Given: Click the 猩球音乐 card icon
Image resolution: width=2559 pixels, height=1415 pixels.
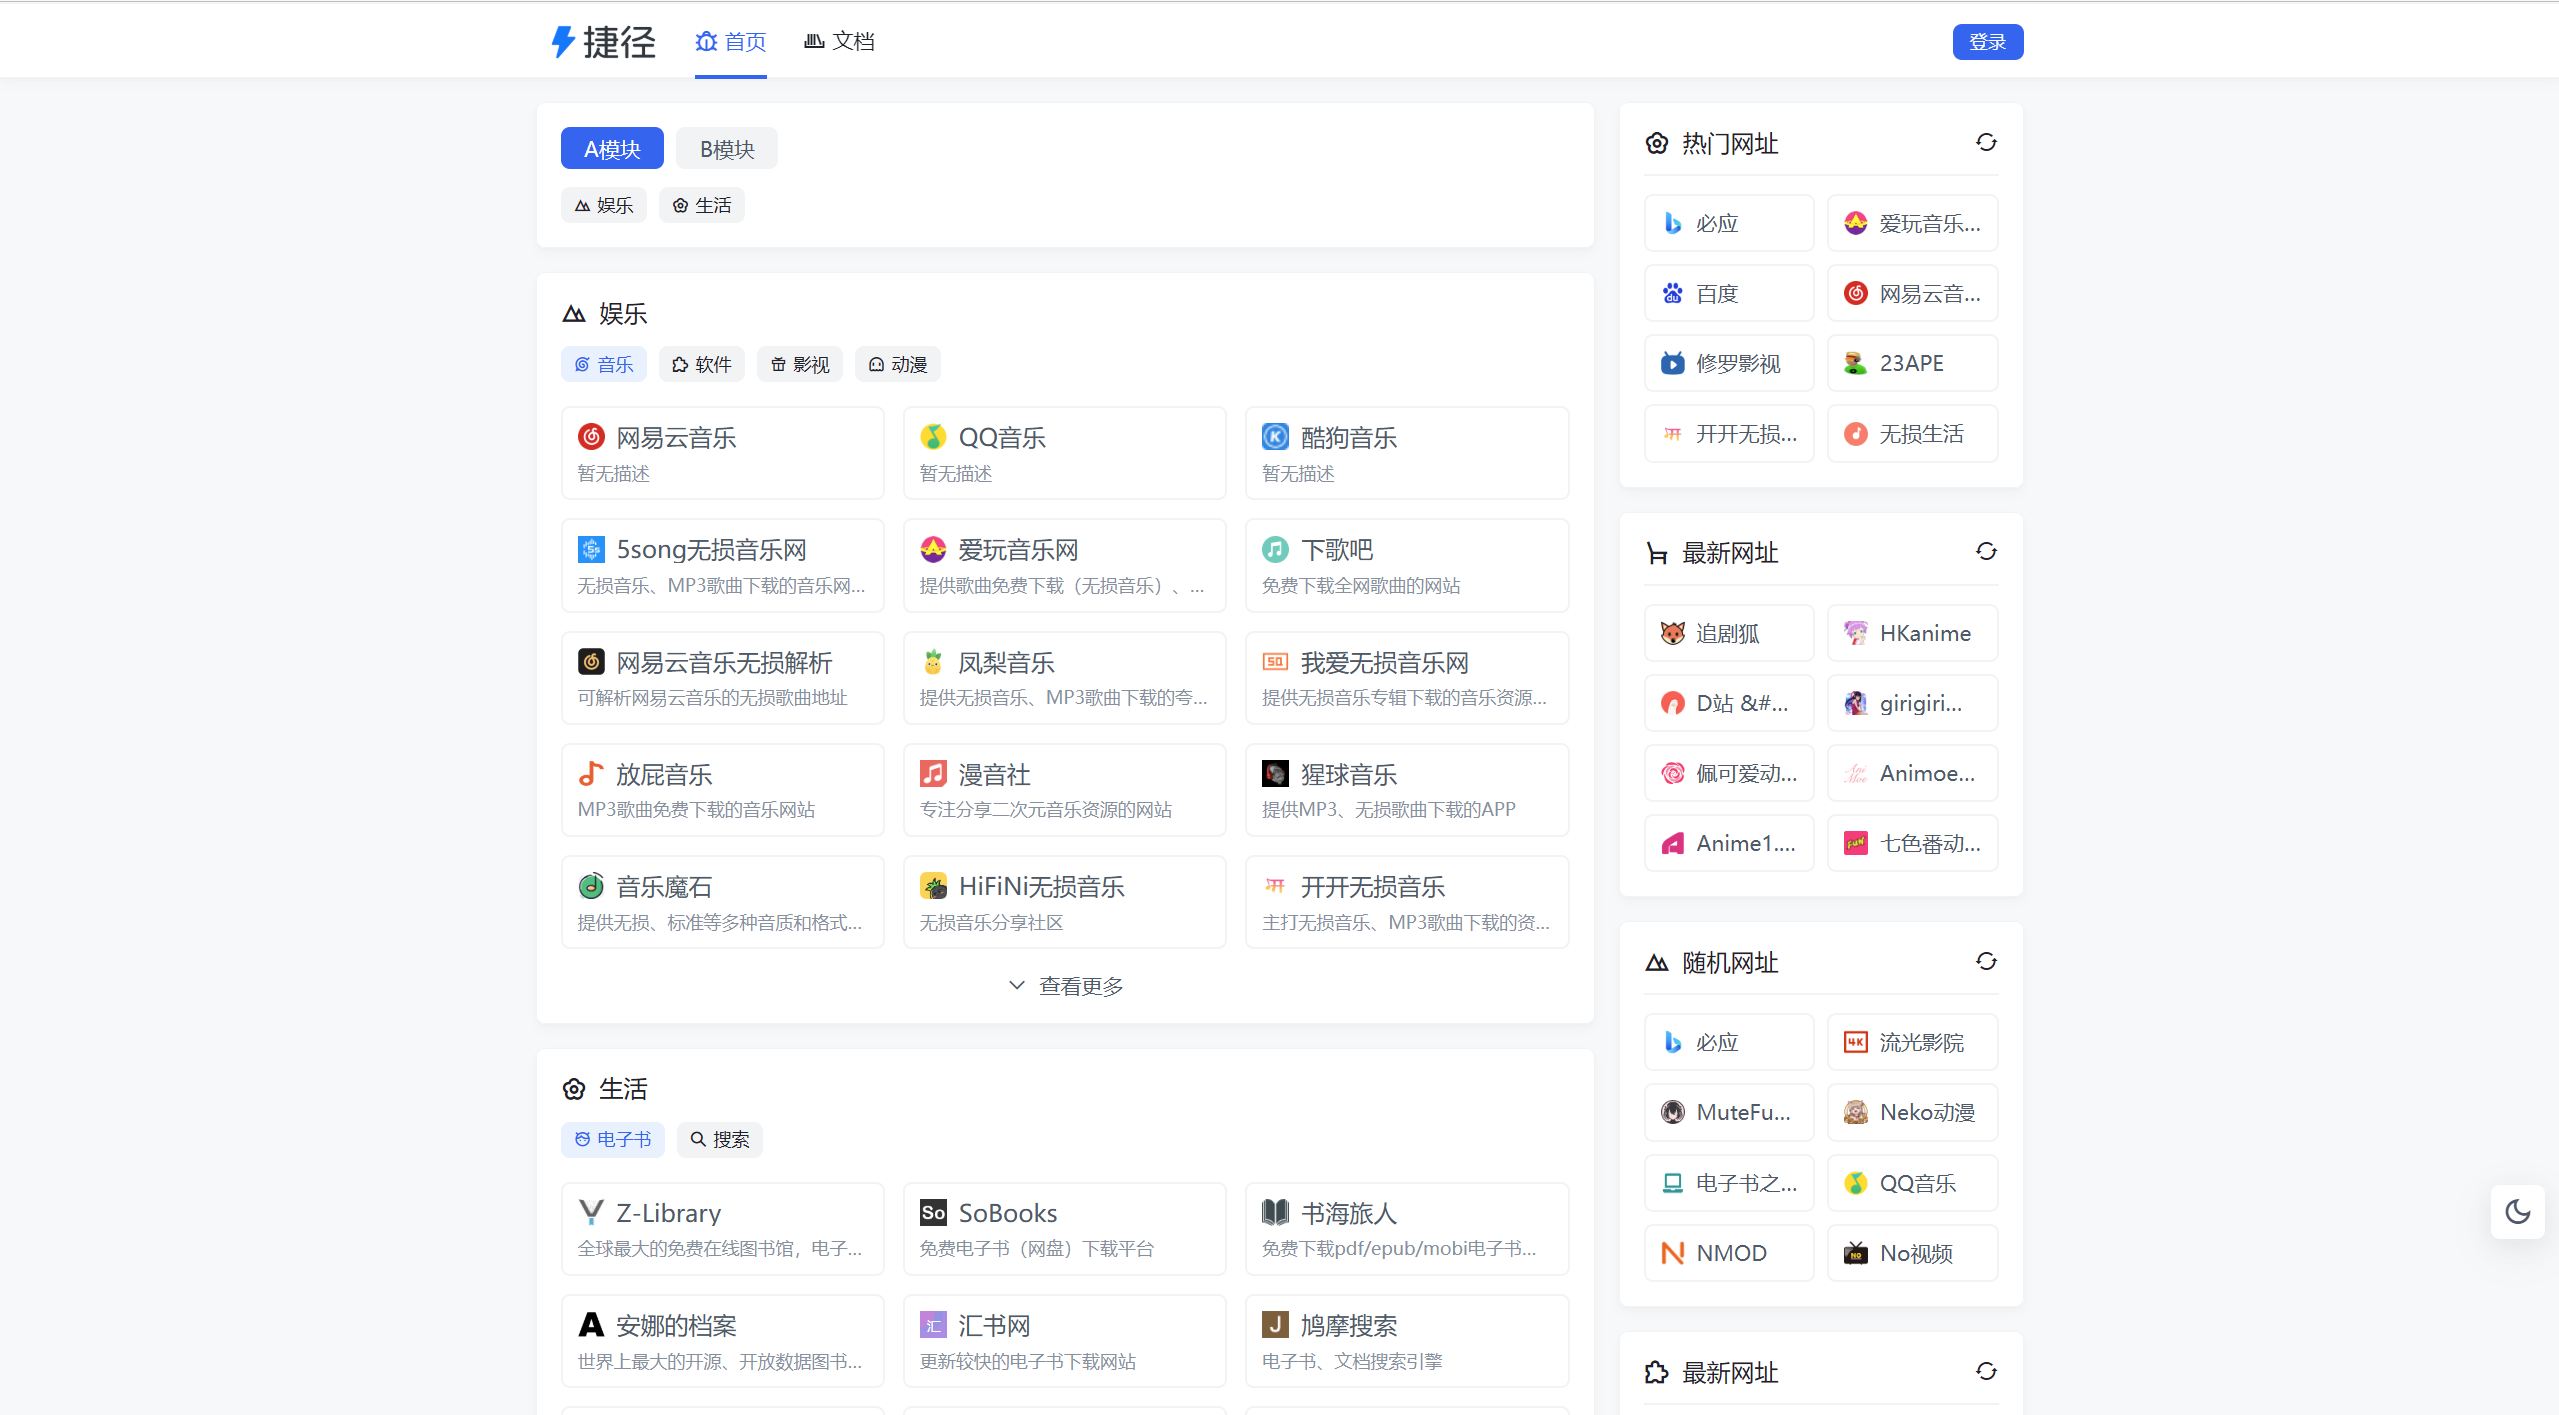Looking at the screenshot, I should [1275, 774].
